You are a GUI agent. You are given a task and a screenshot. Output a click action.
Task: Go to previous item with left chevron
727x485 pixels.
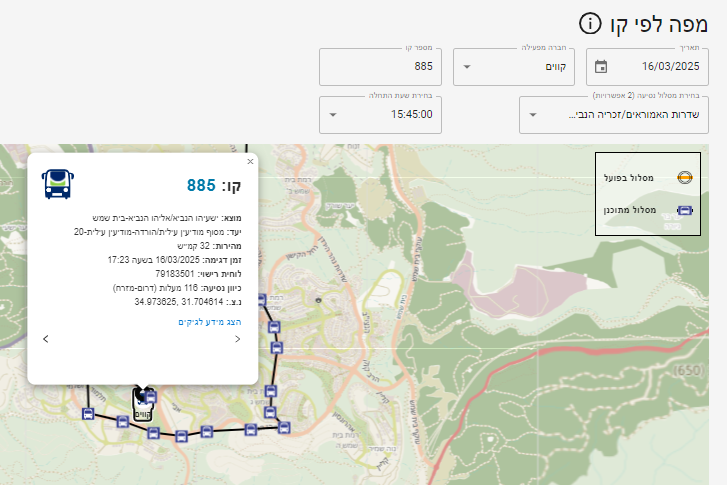(46, 340)
